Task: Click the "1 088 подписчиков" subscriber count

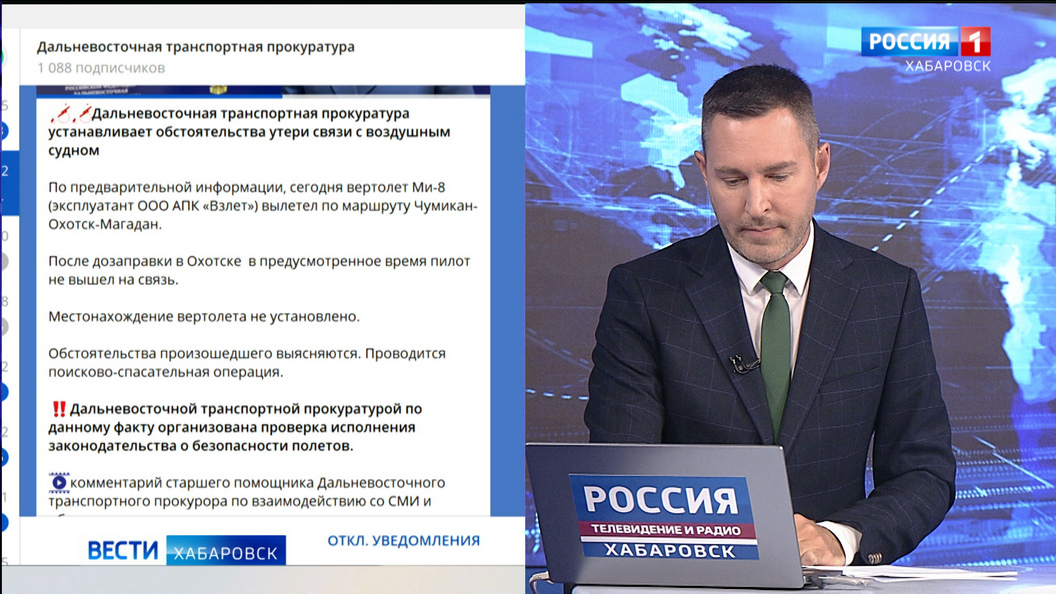Action: pyautogui.click(x=101, y=68)
